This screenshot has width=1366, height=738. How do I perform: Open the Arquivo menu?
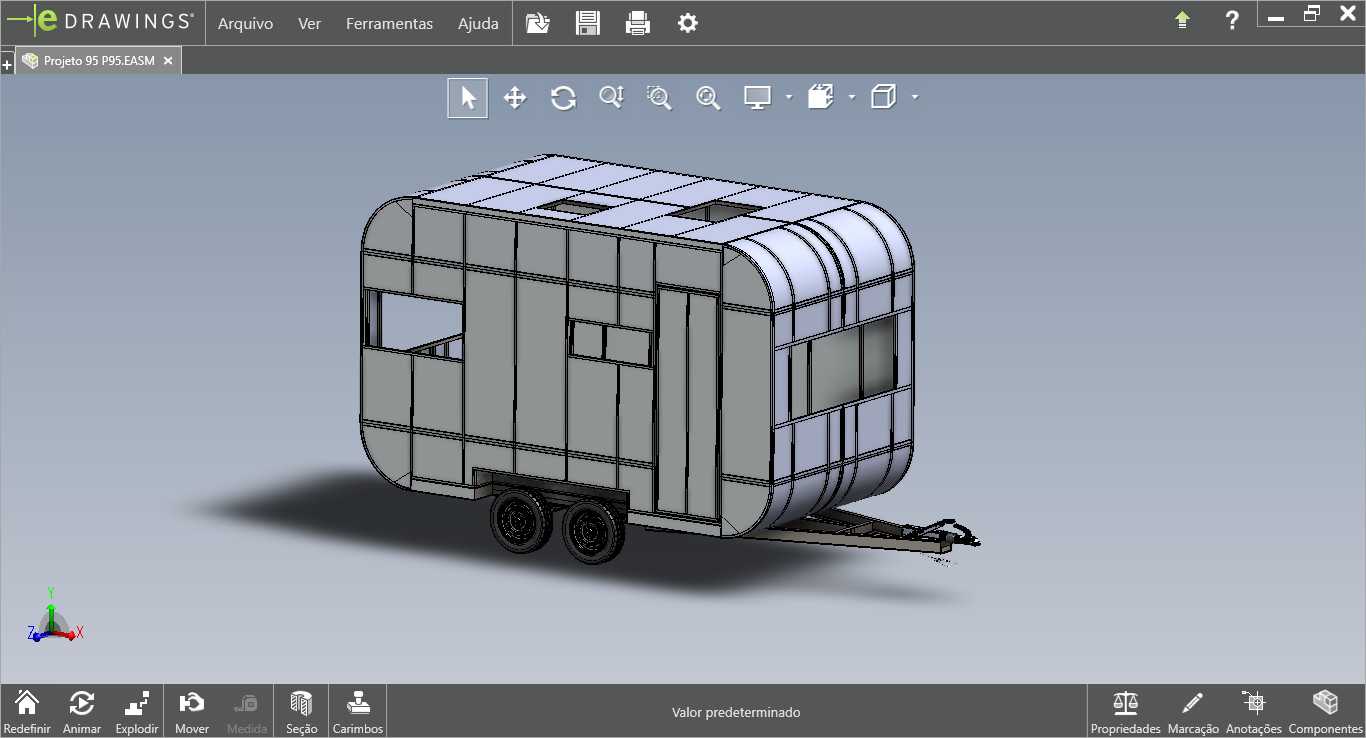click(245, 23)
